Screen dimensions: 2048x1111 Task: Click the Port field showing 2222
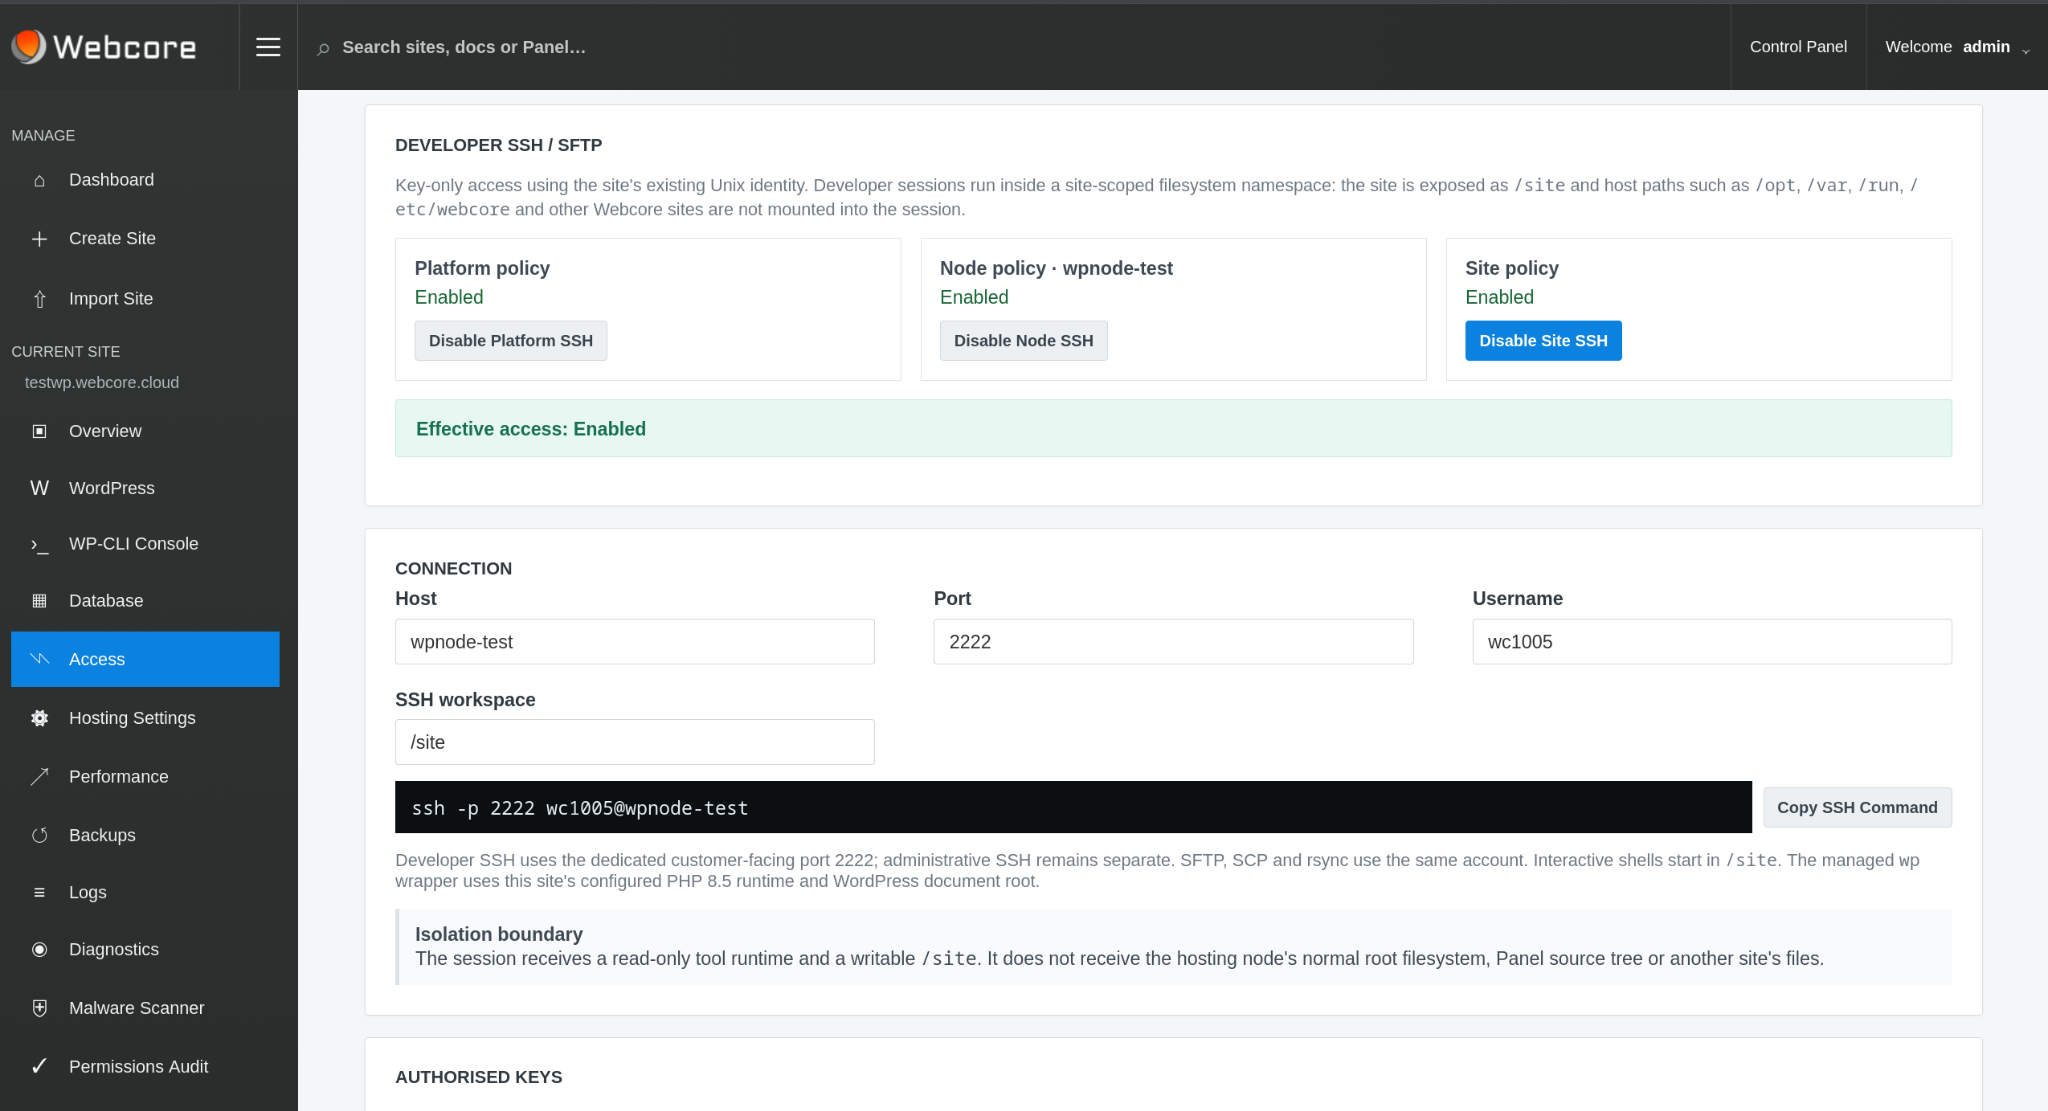1173,642
